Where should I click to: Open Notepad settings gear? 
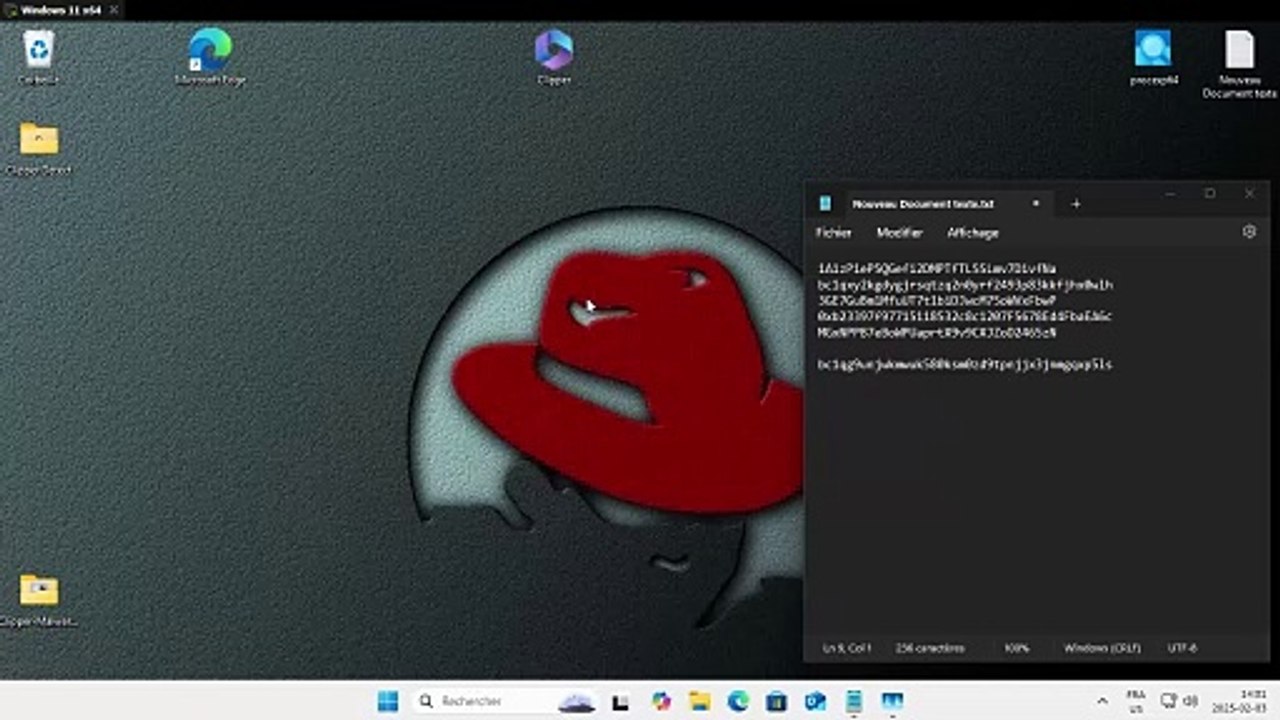(x=1249, y=232)
